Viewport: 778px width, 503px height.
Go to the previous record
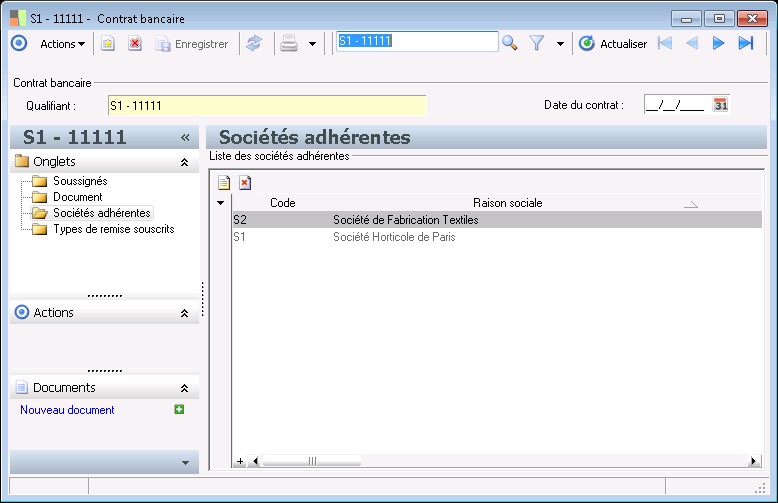(692, 43)
